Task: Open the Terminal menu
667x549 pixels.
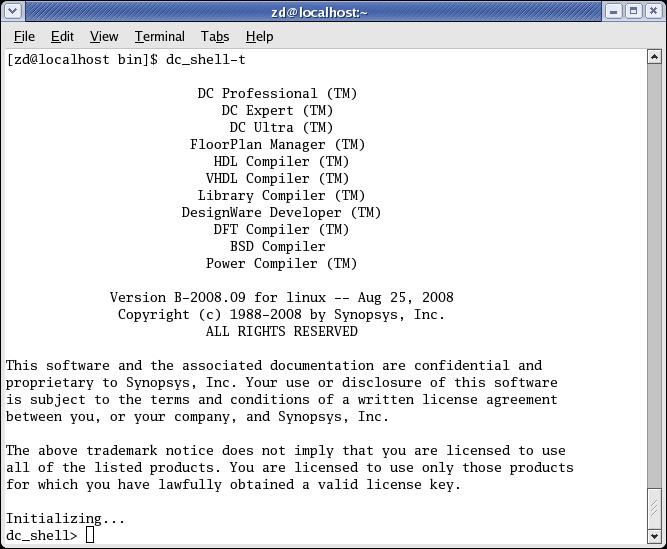Action: tap(160, 37)
